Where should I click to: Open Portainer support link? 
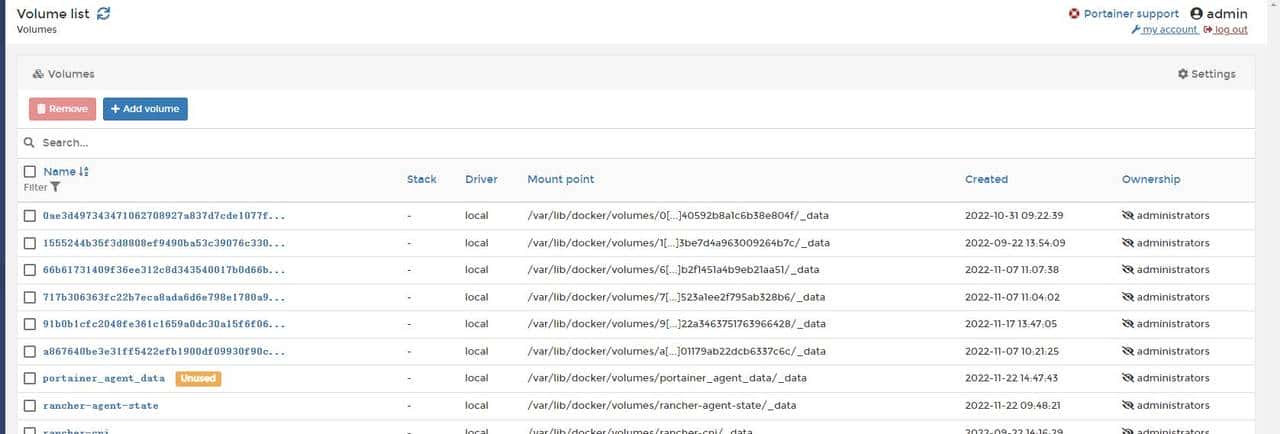(x=1131, y=14)
